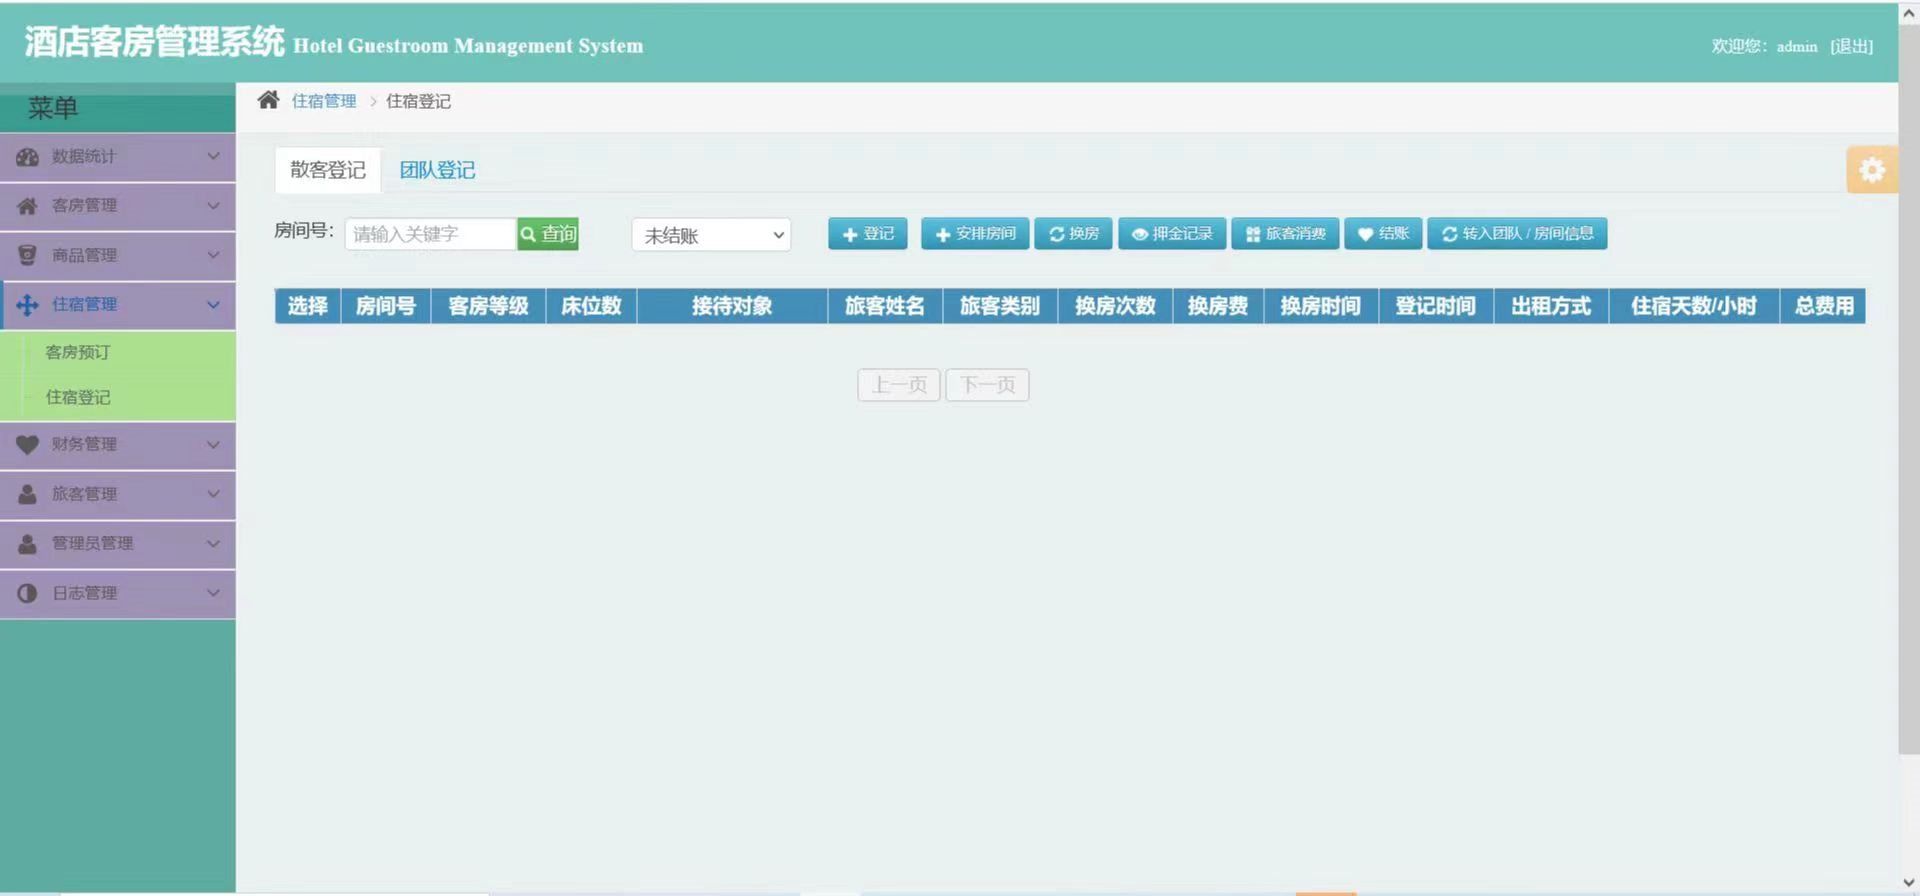Click the user icon beside 管理员管理
Image resolution: width=1920 pixels, height=896 pixels.
click(x=27, y=543)
